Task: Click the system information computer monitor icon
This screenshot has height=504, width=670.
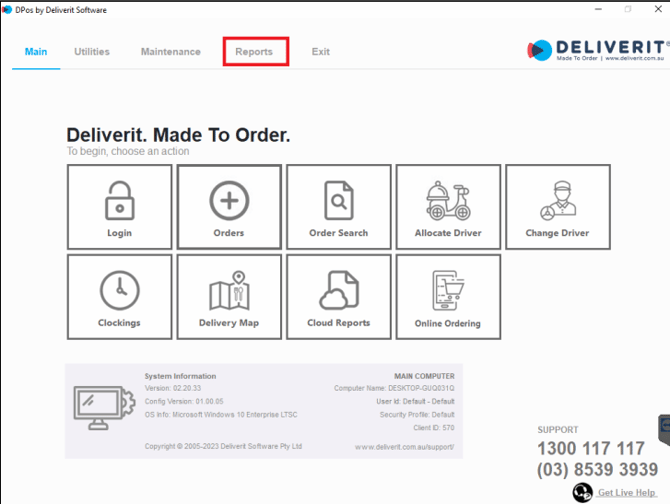Action: [100, 405]
